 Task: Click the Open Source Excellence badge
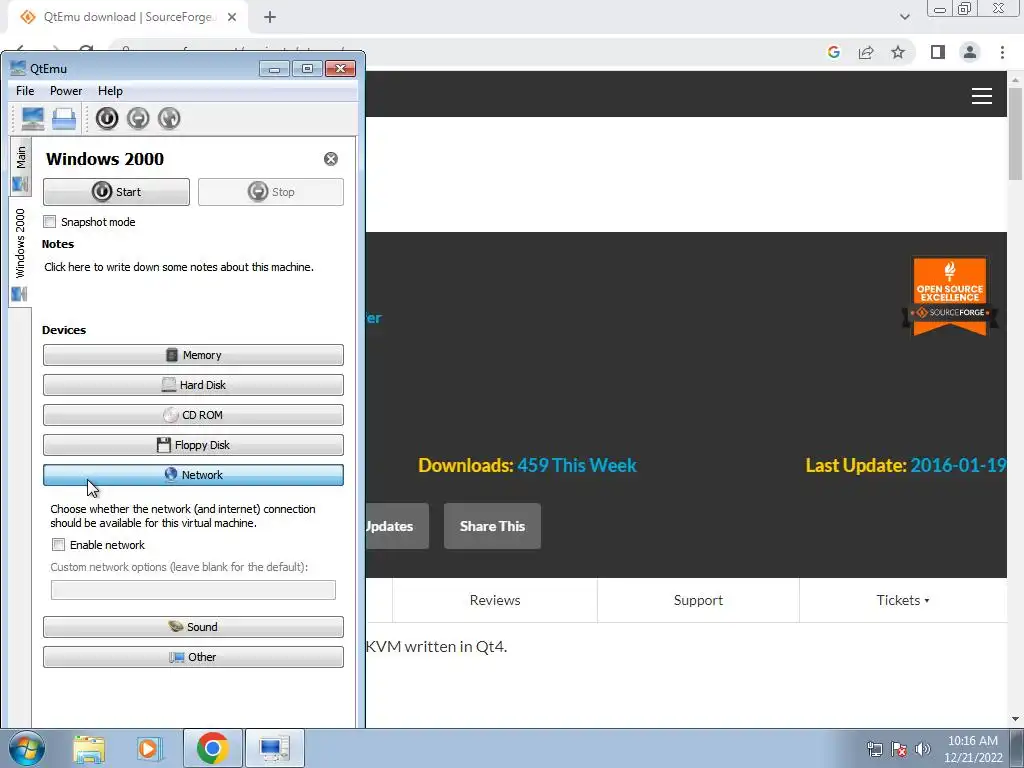[x=950, y=295]
